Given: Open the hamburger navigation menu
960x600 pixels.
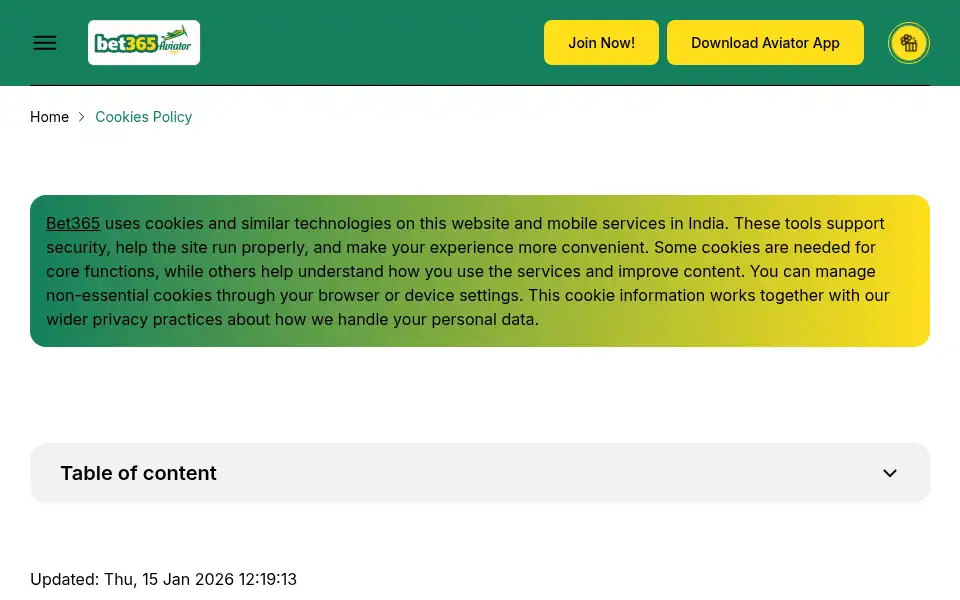Looking at the screenshot, I should (x=45, y=43).
